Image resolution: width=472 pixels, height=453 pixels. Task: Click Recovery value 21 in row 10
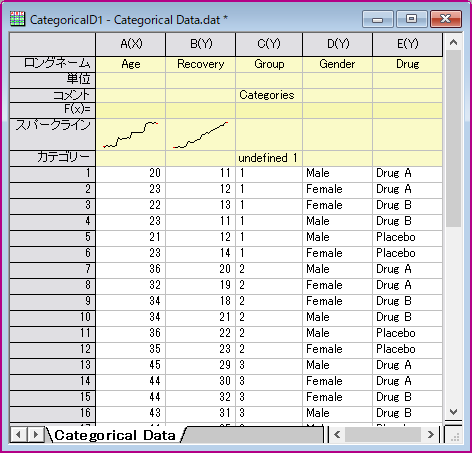[201, 318]
